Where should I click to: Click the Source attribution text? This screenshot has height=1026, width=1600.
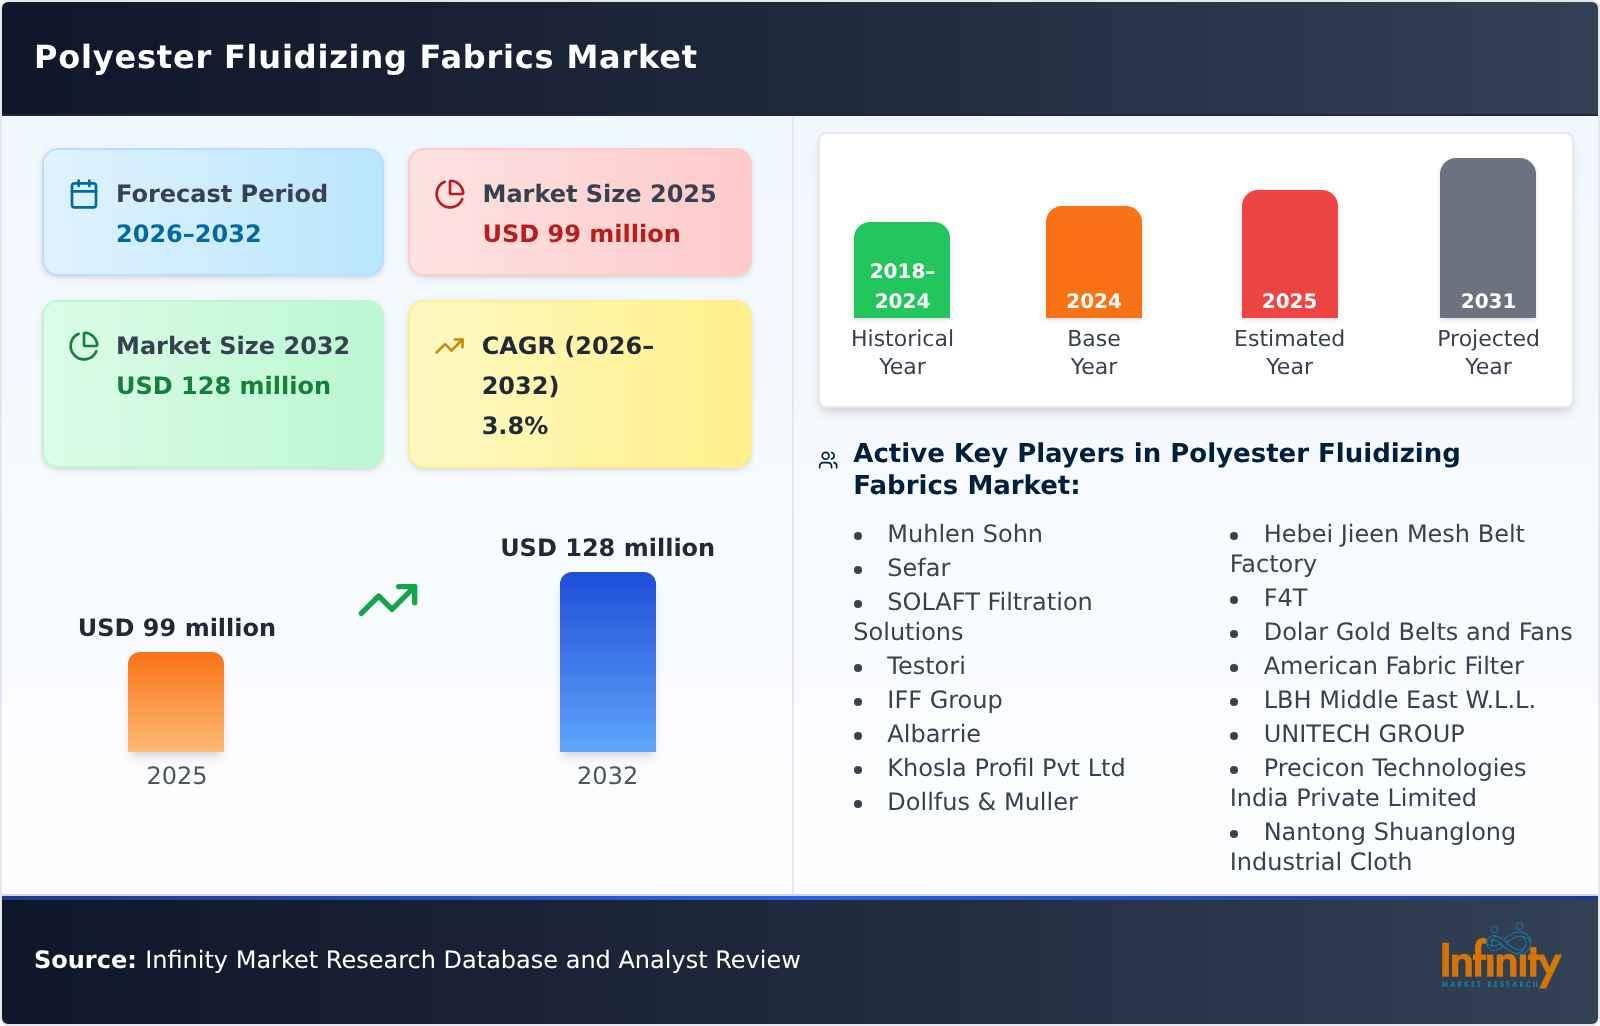click(415, 959)
